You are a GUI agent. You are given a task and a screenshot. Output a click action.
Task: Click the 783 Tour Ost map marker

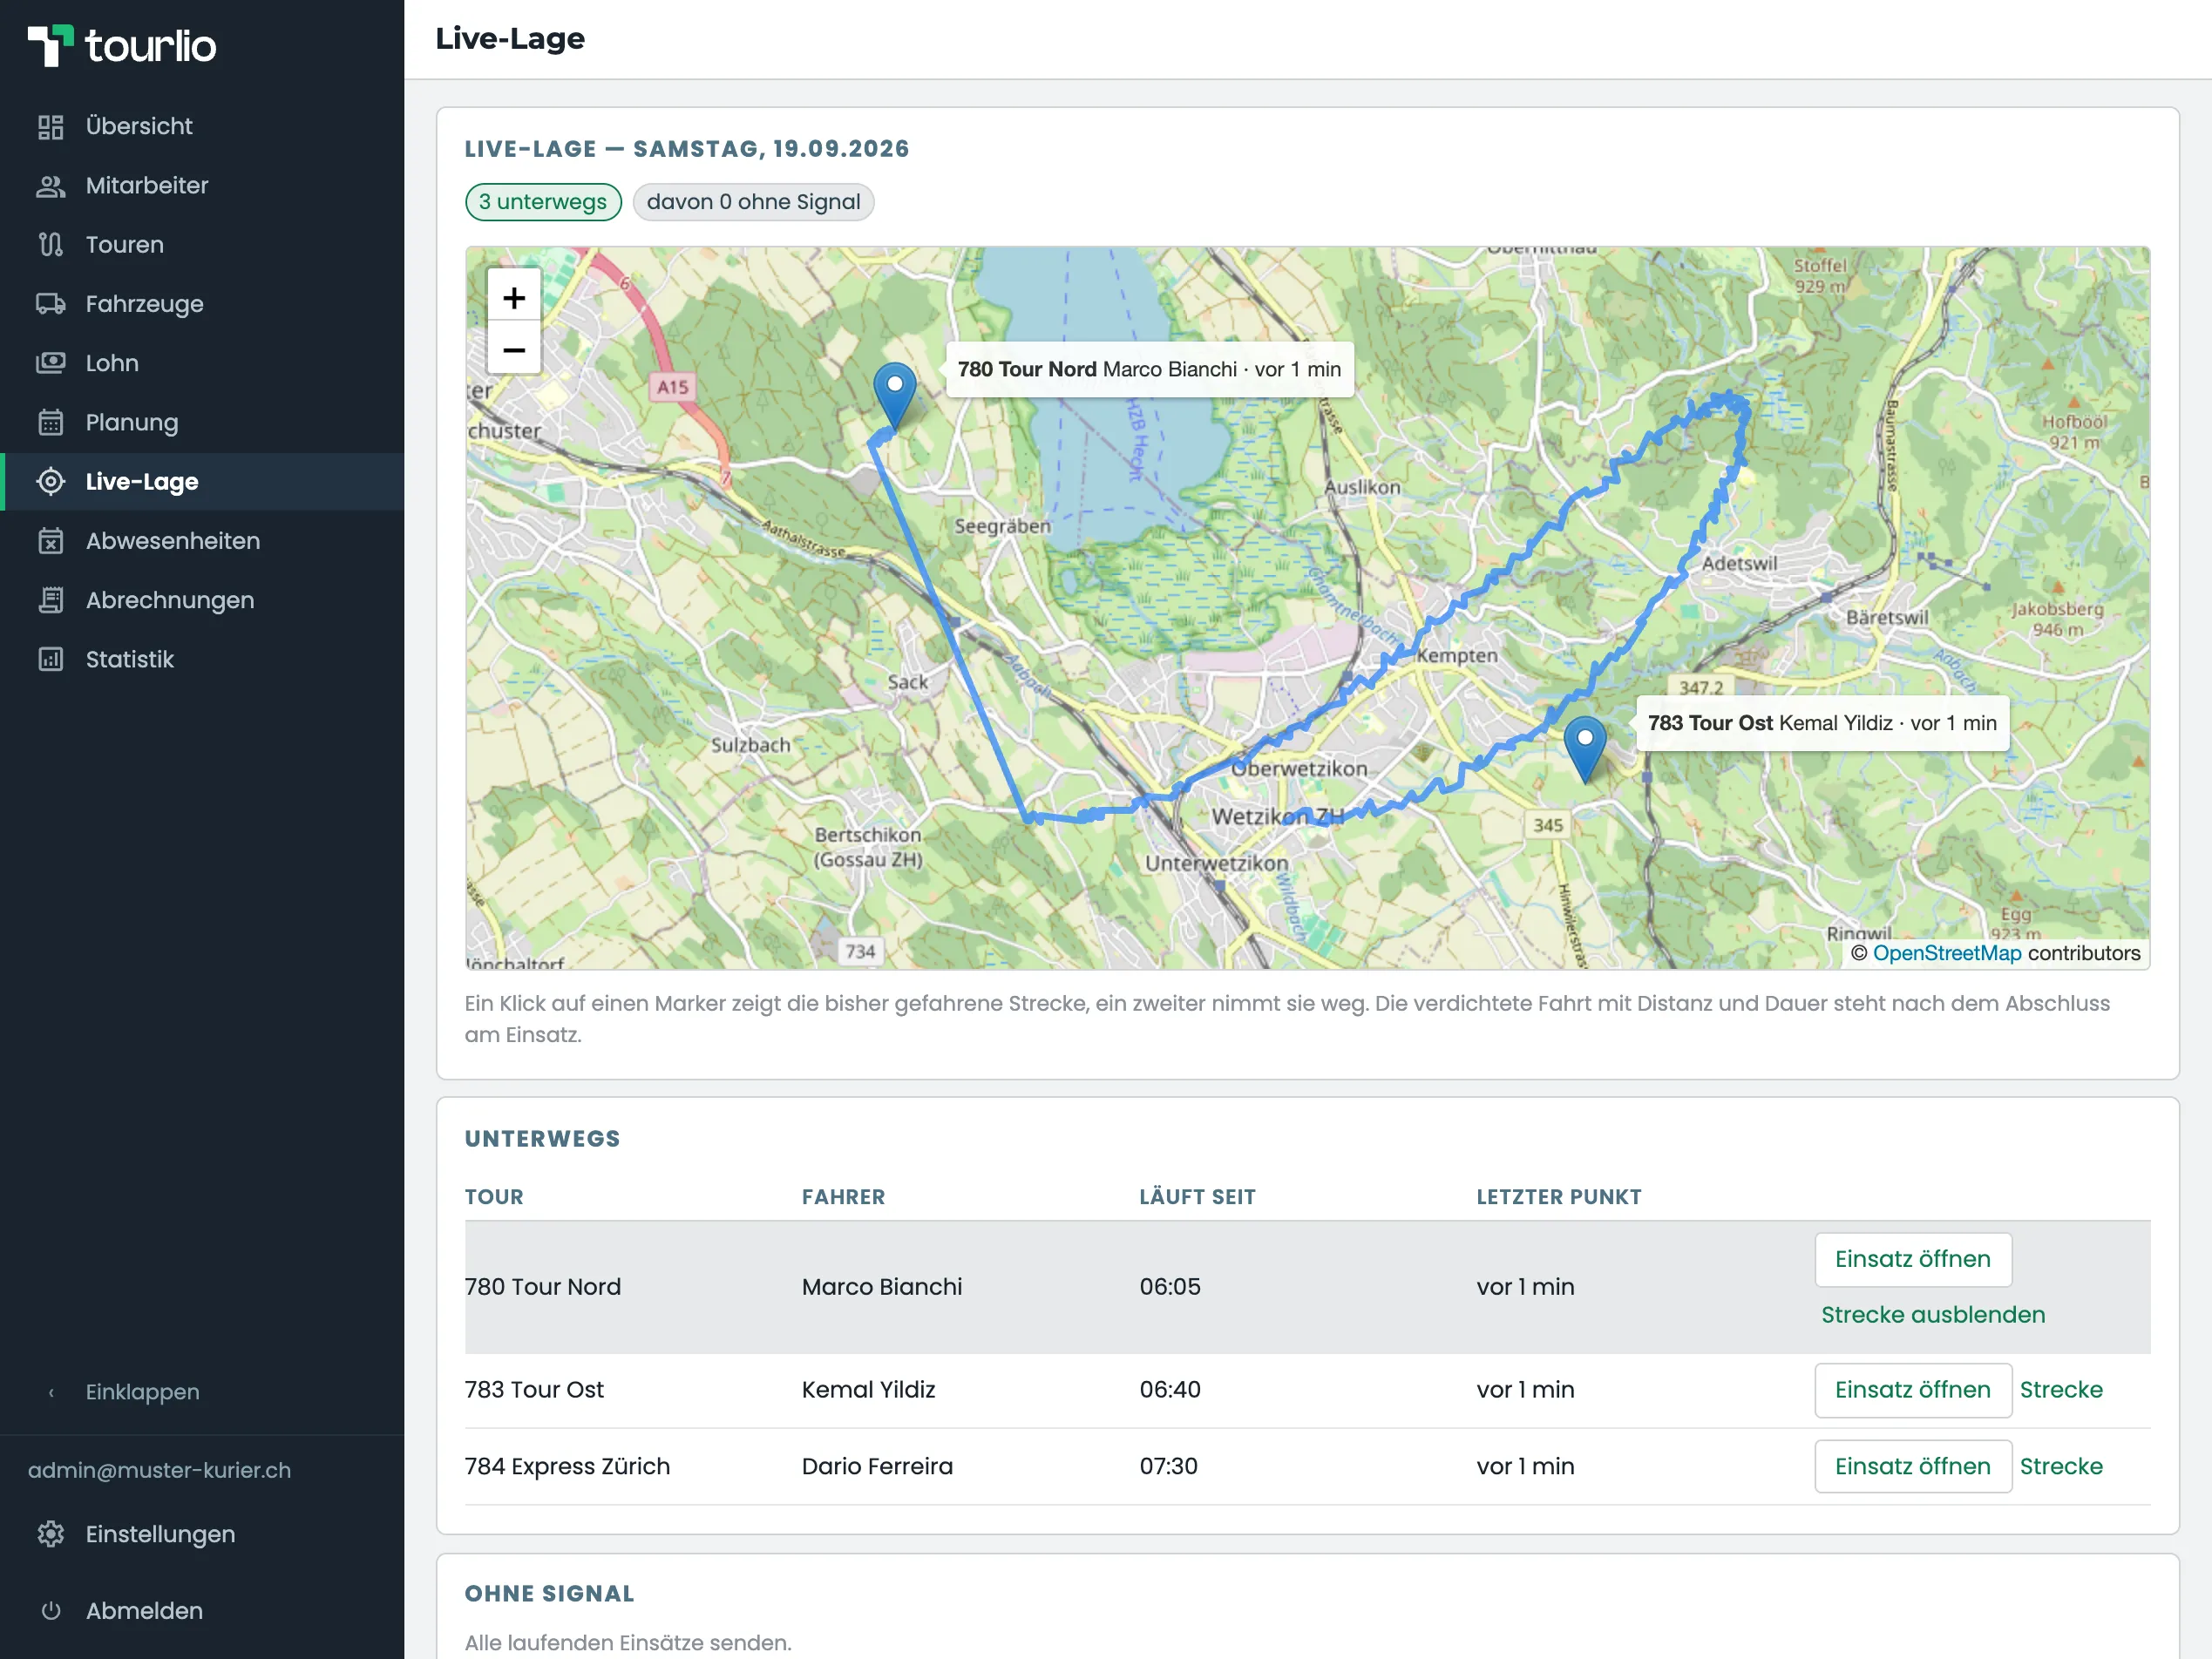(1585, 749)
